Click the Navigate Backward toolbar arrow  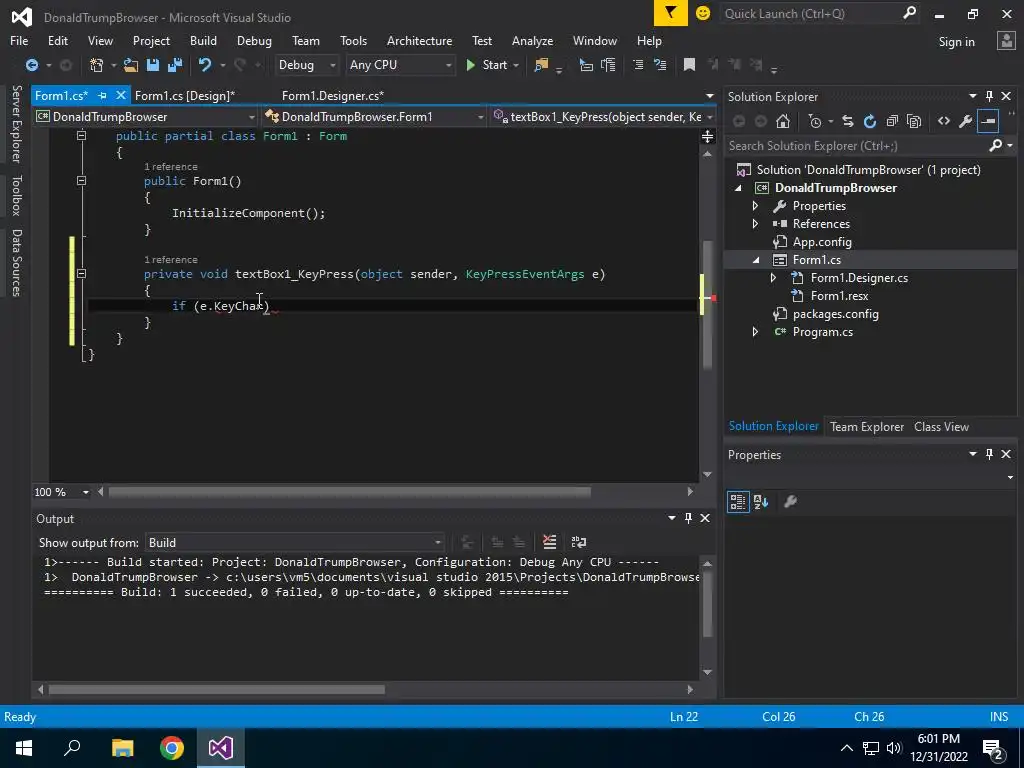point(31,65)
